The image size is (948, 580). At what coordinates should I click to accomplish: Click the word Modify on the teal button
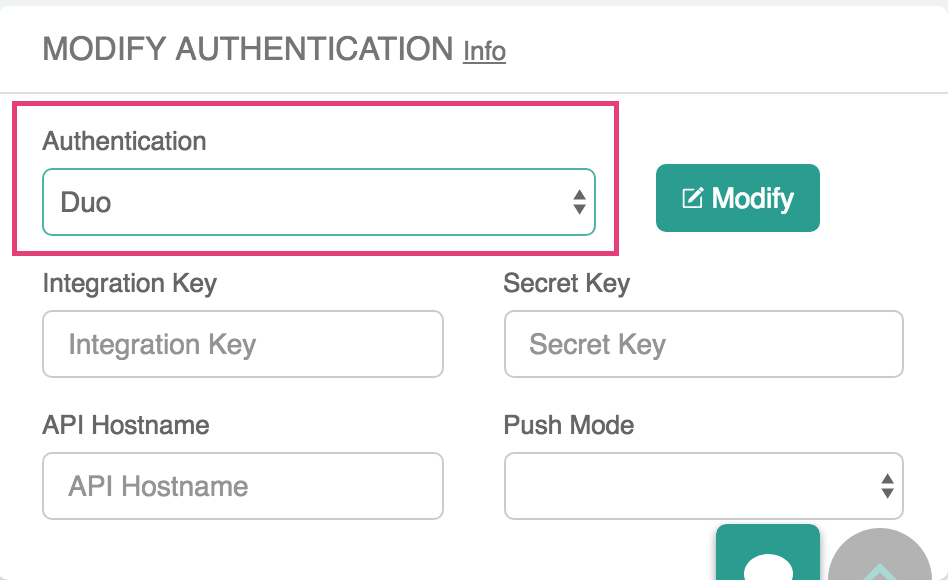click(752, 198)
